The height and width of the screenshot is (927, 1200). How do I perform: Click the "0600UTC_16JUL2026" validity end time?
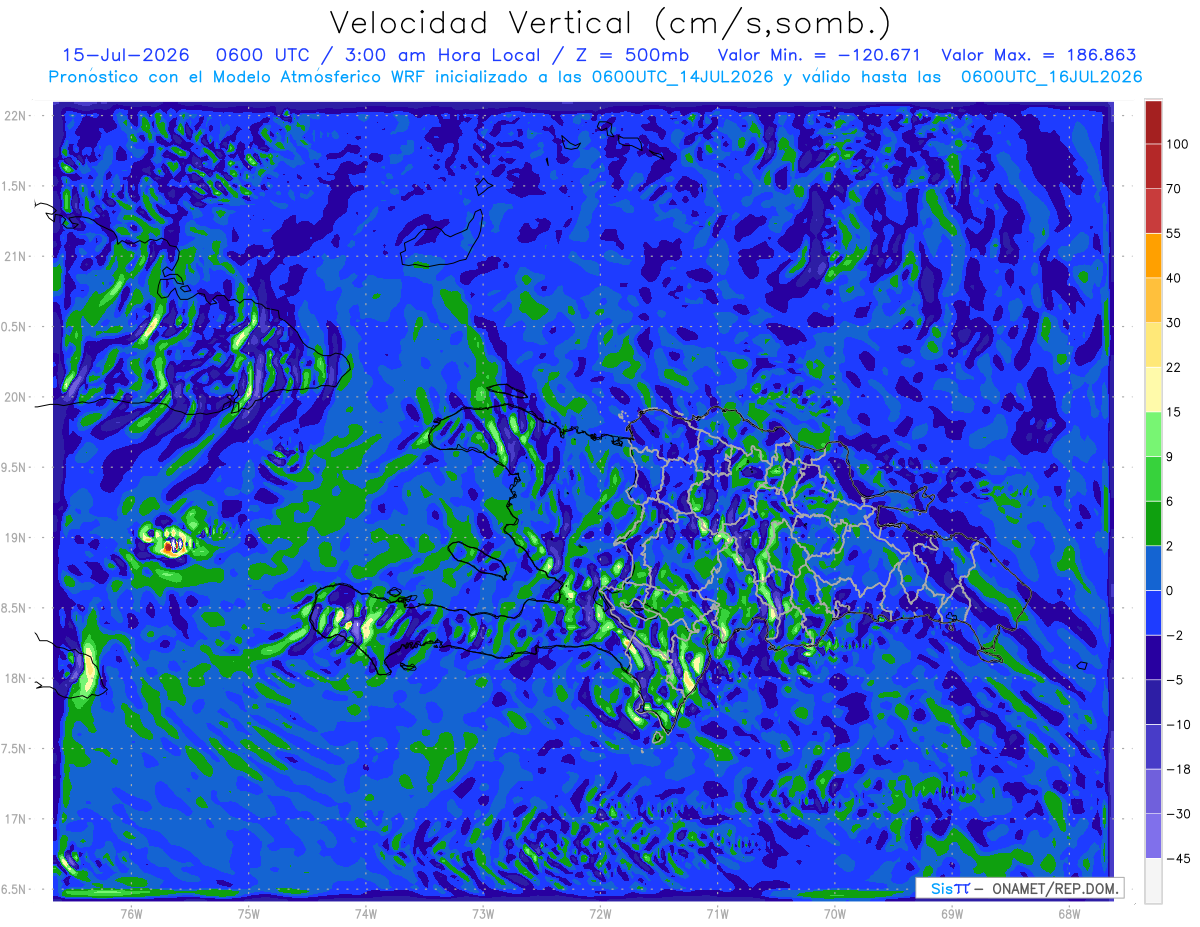click(1051, 77)
